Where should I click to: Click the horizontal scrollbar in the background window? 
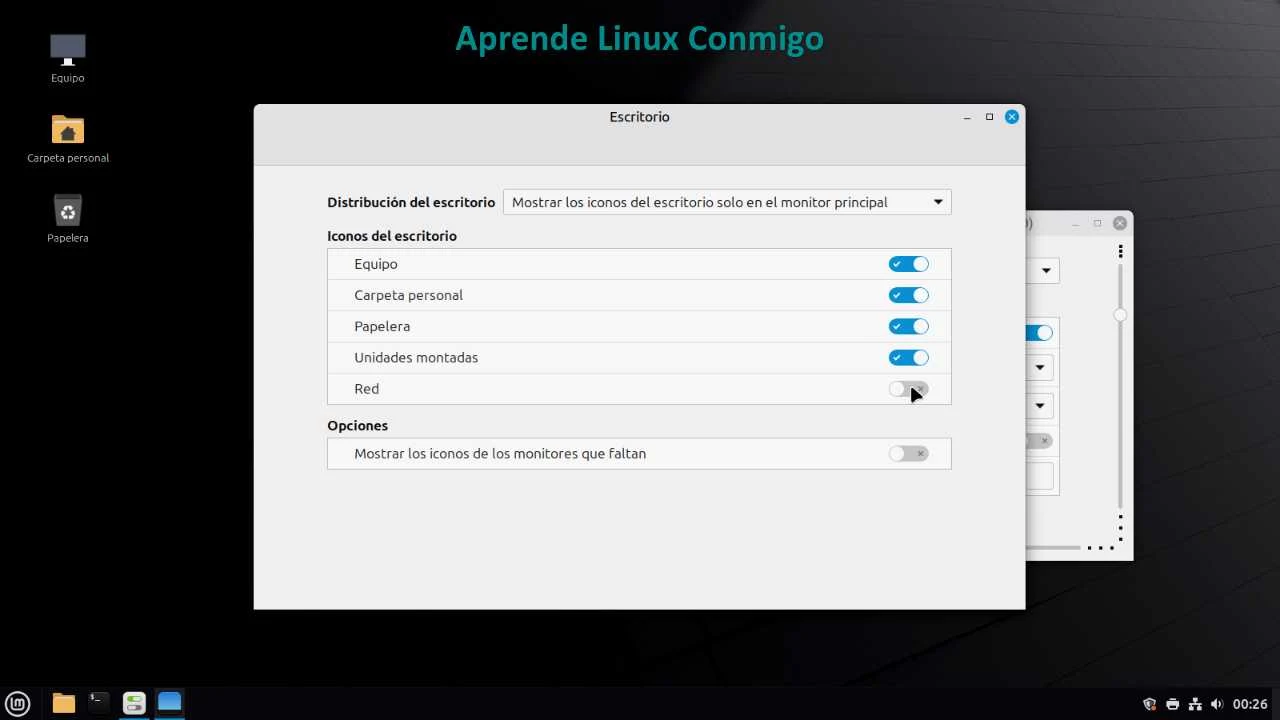(x=1054, y=547)
